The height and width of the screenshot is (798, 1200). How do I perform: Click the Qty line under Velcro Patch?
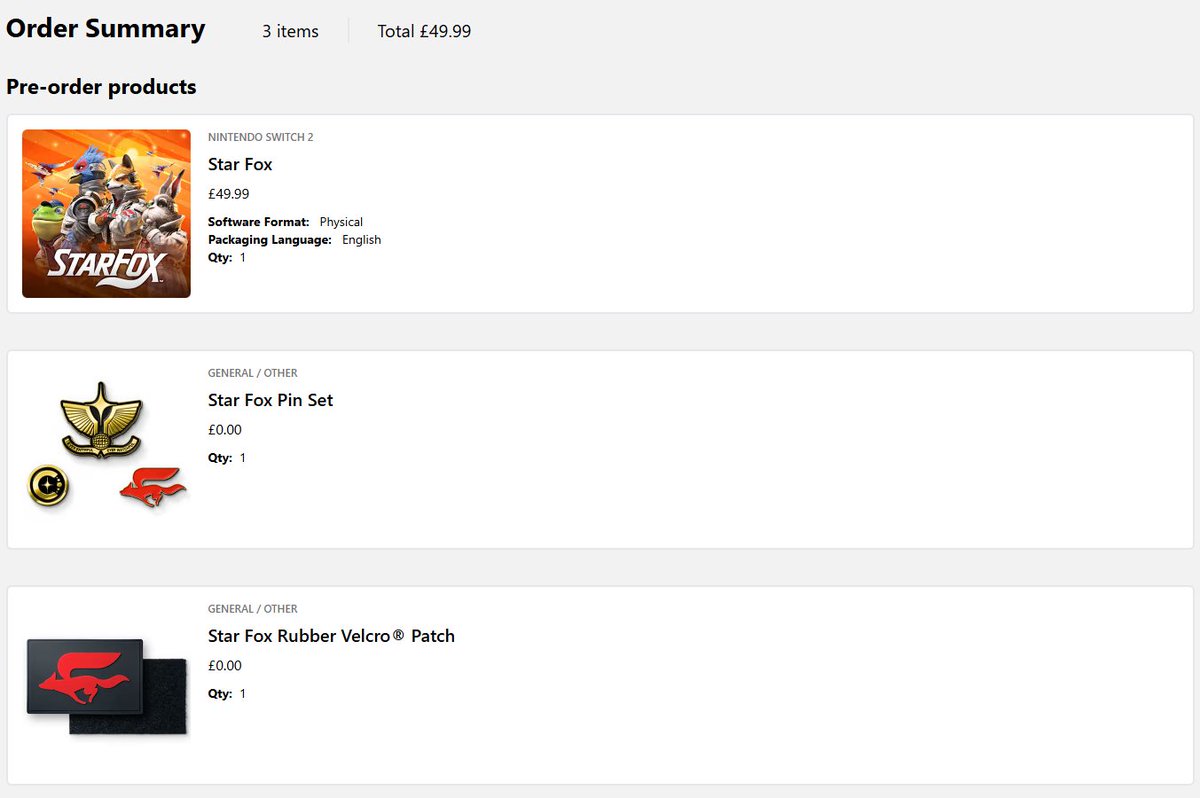coord(227,694)
